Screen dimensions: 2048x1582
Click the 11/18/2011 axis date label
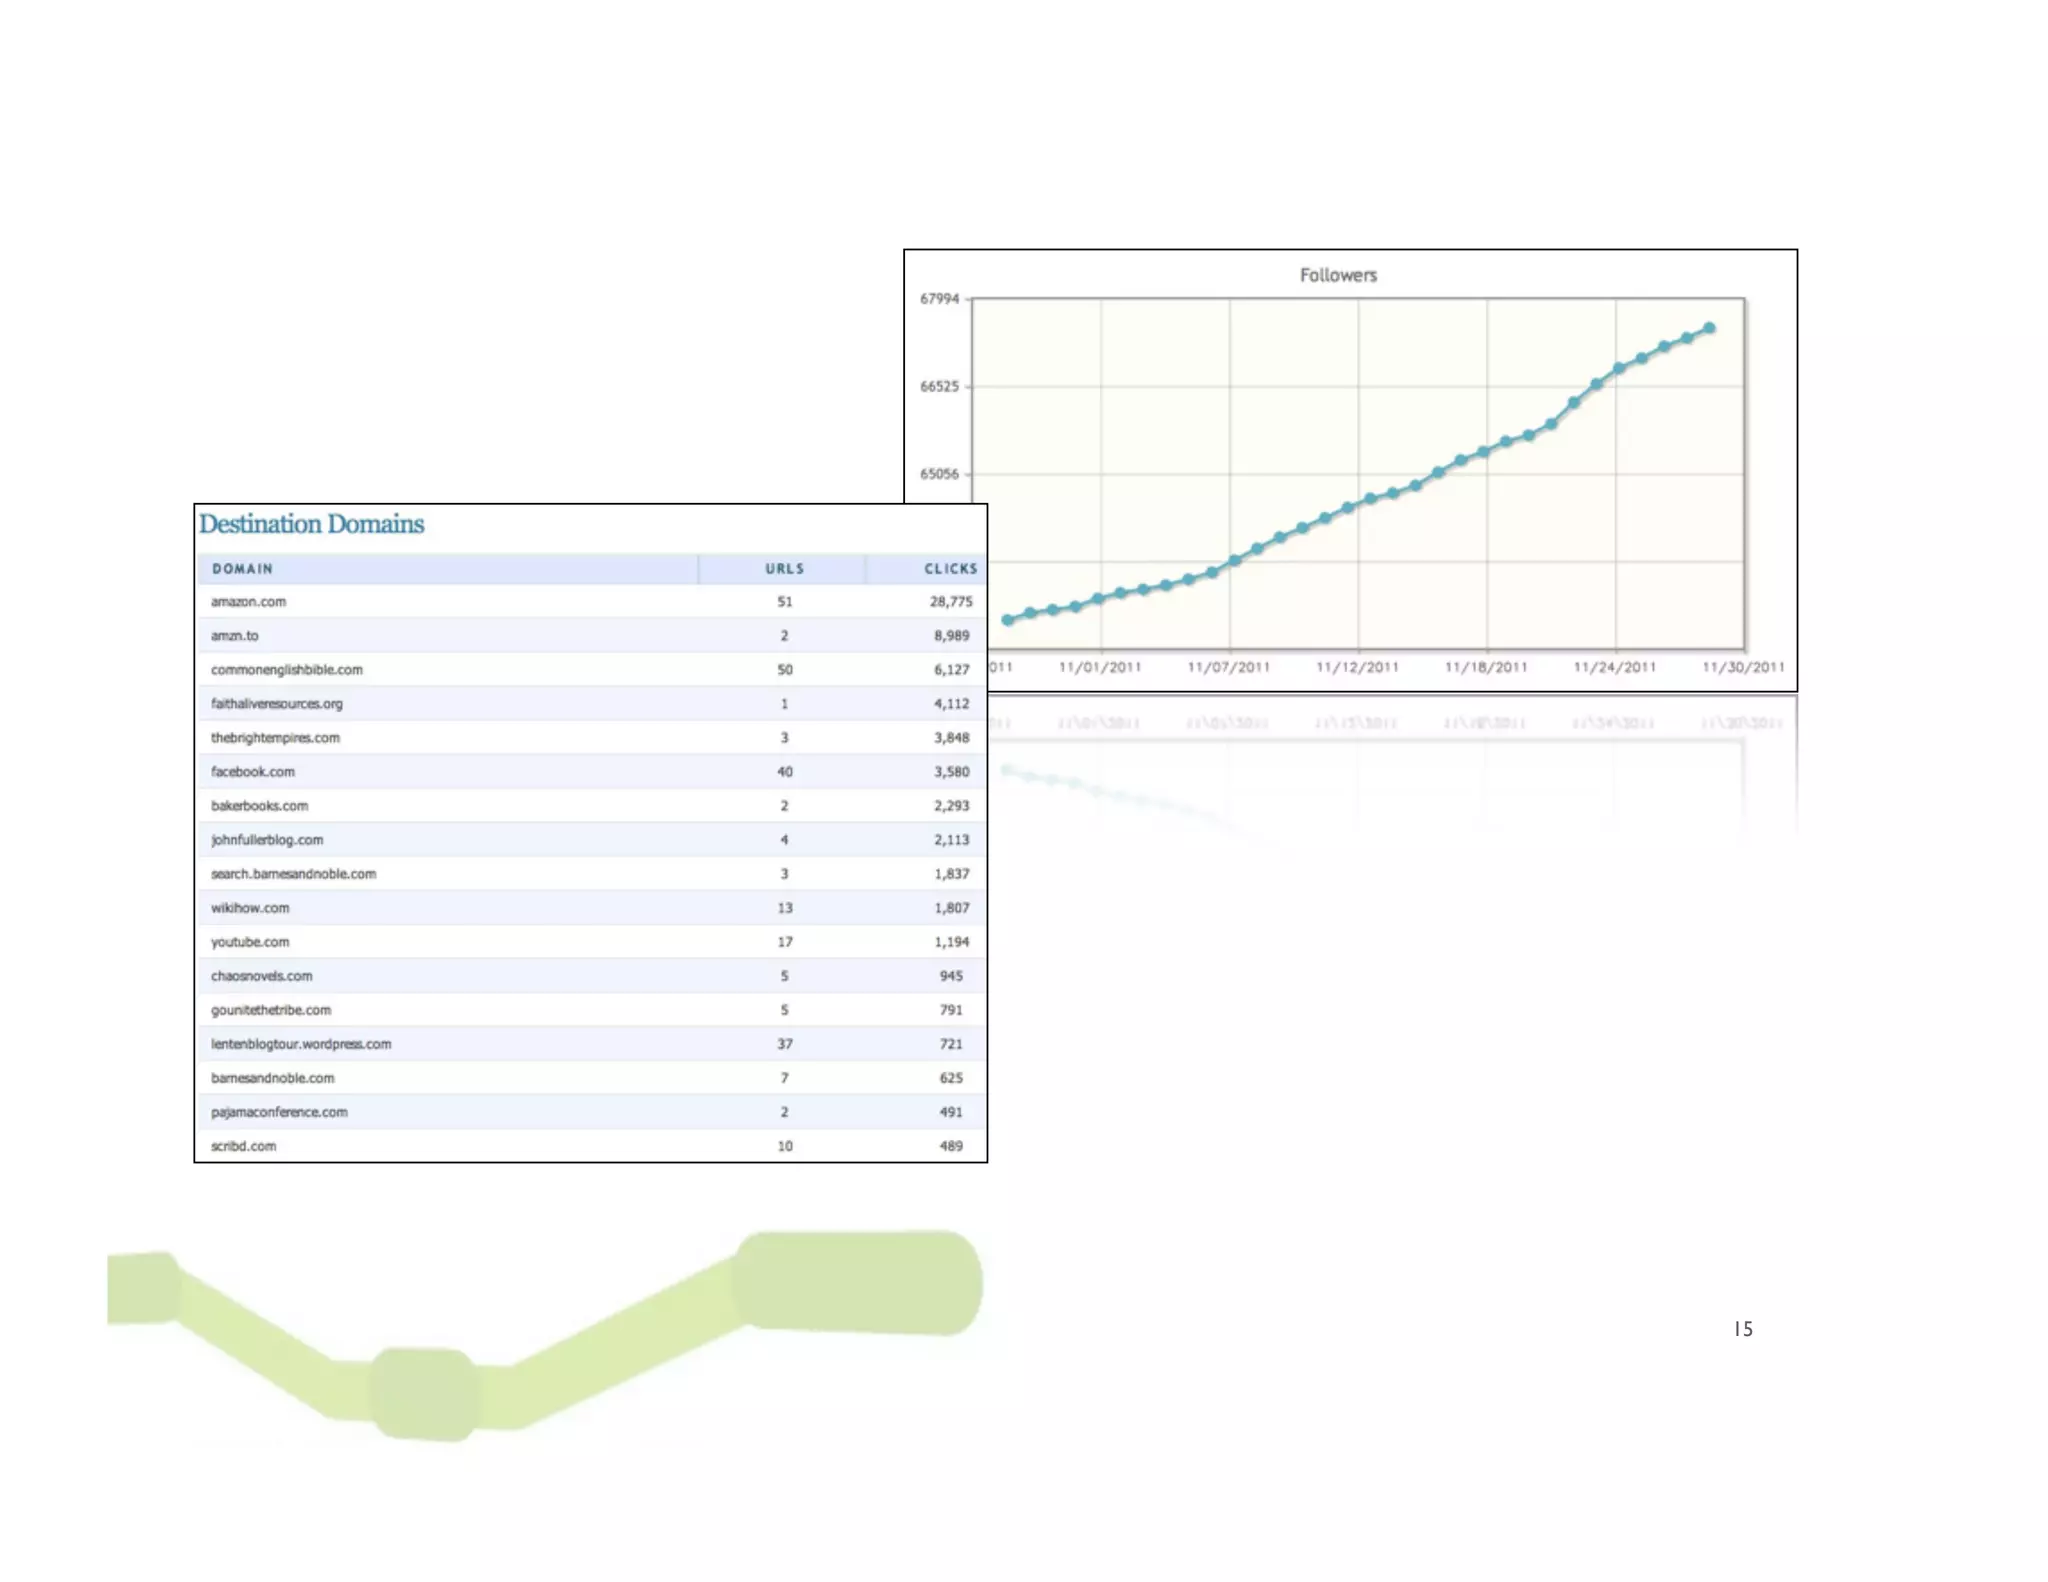pyautogui.click(x=1486, y=667)
